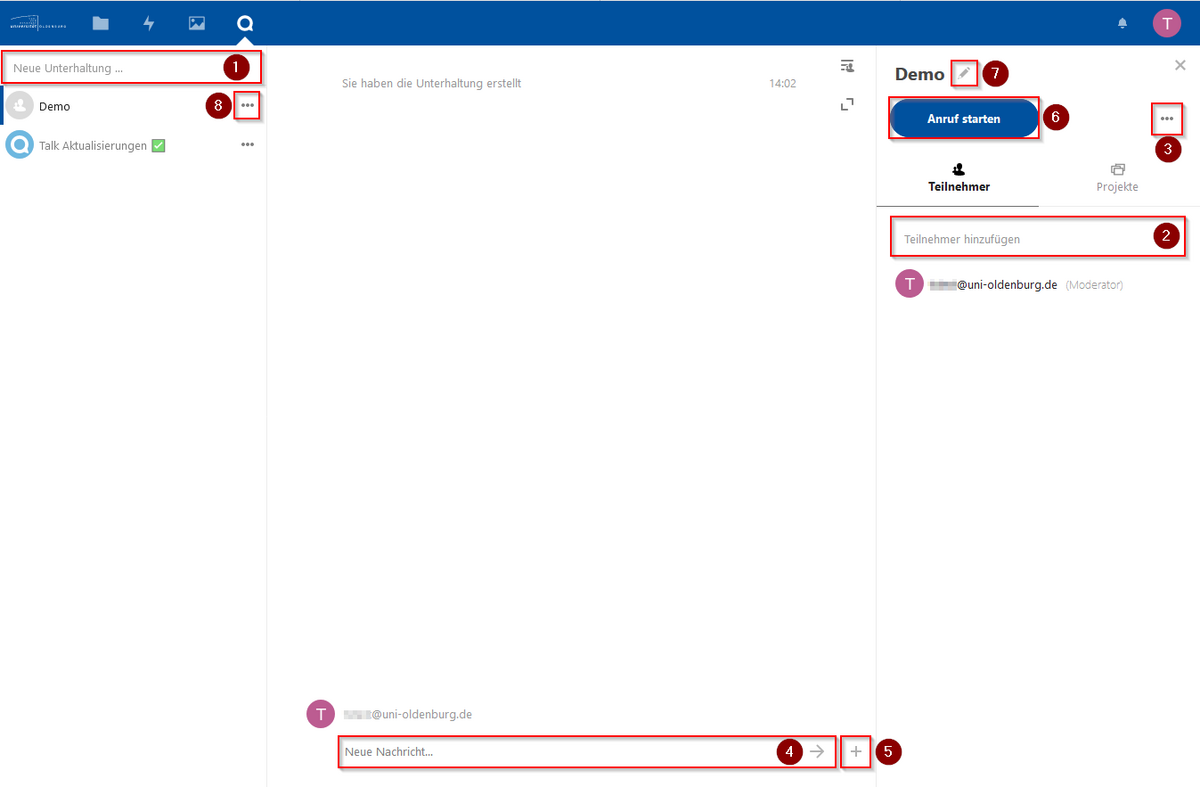This screenshot has height=787, width=1200.
Task: Open the Talk app icon
Action: (245, 23)
